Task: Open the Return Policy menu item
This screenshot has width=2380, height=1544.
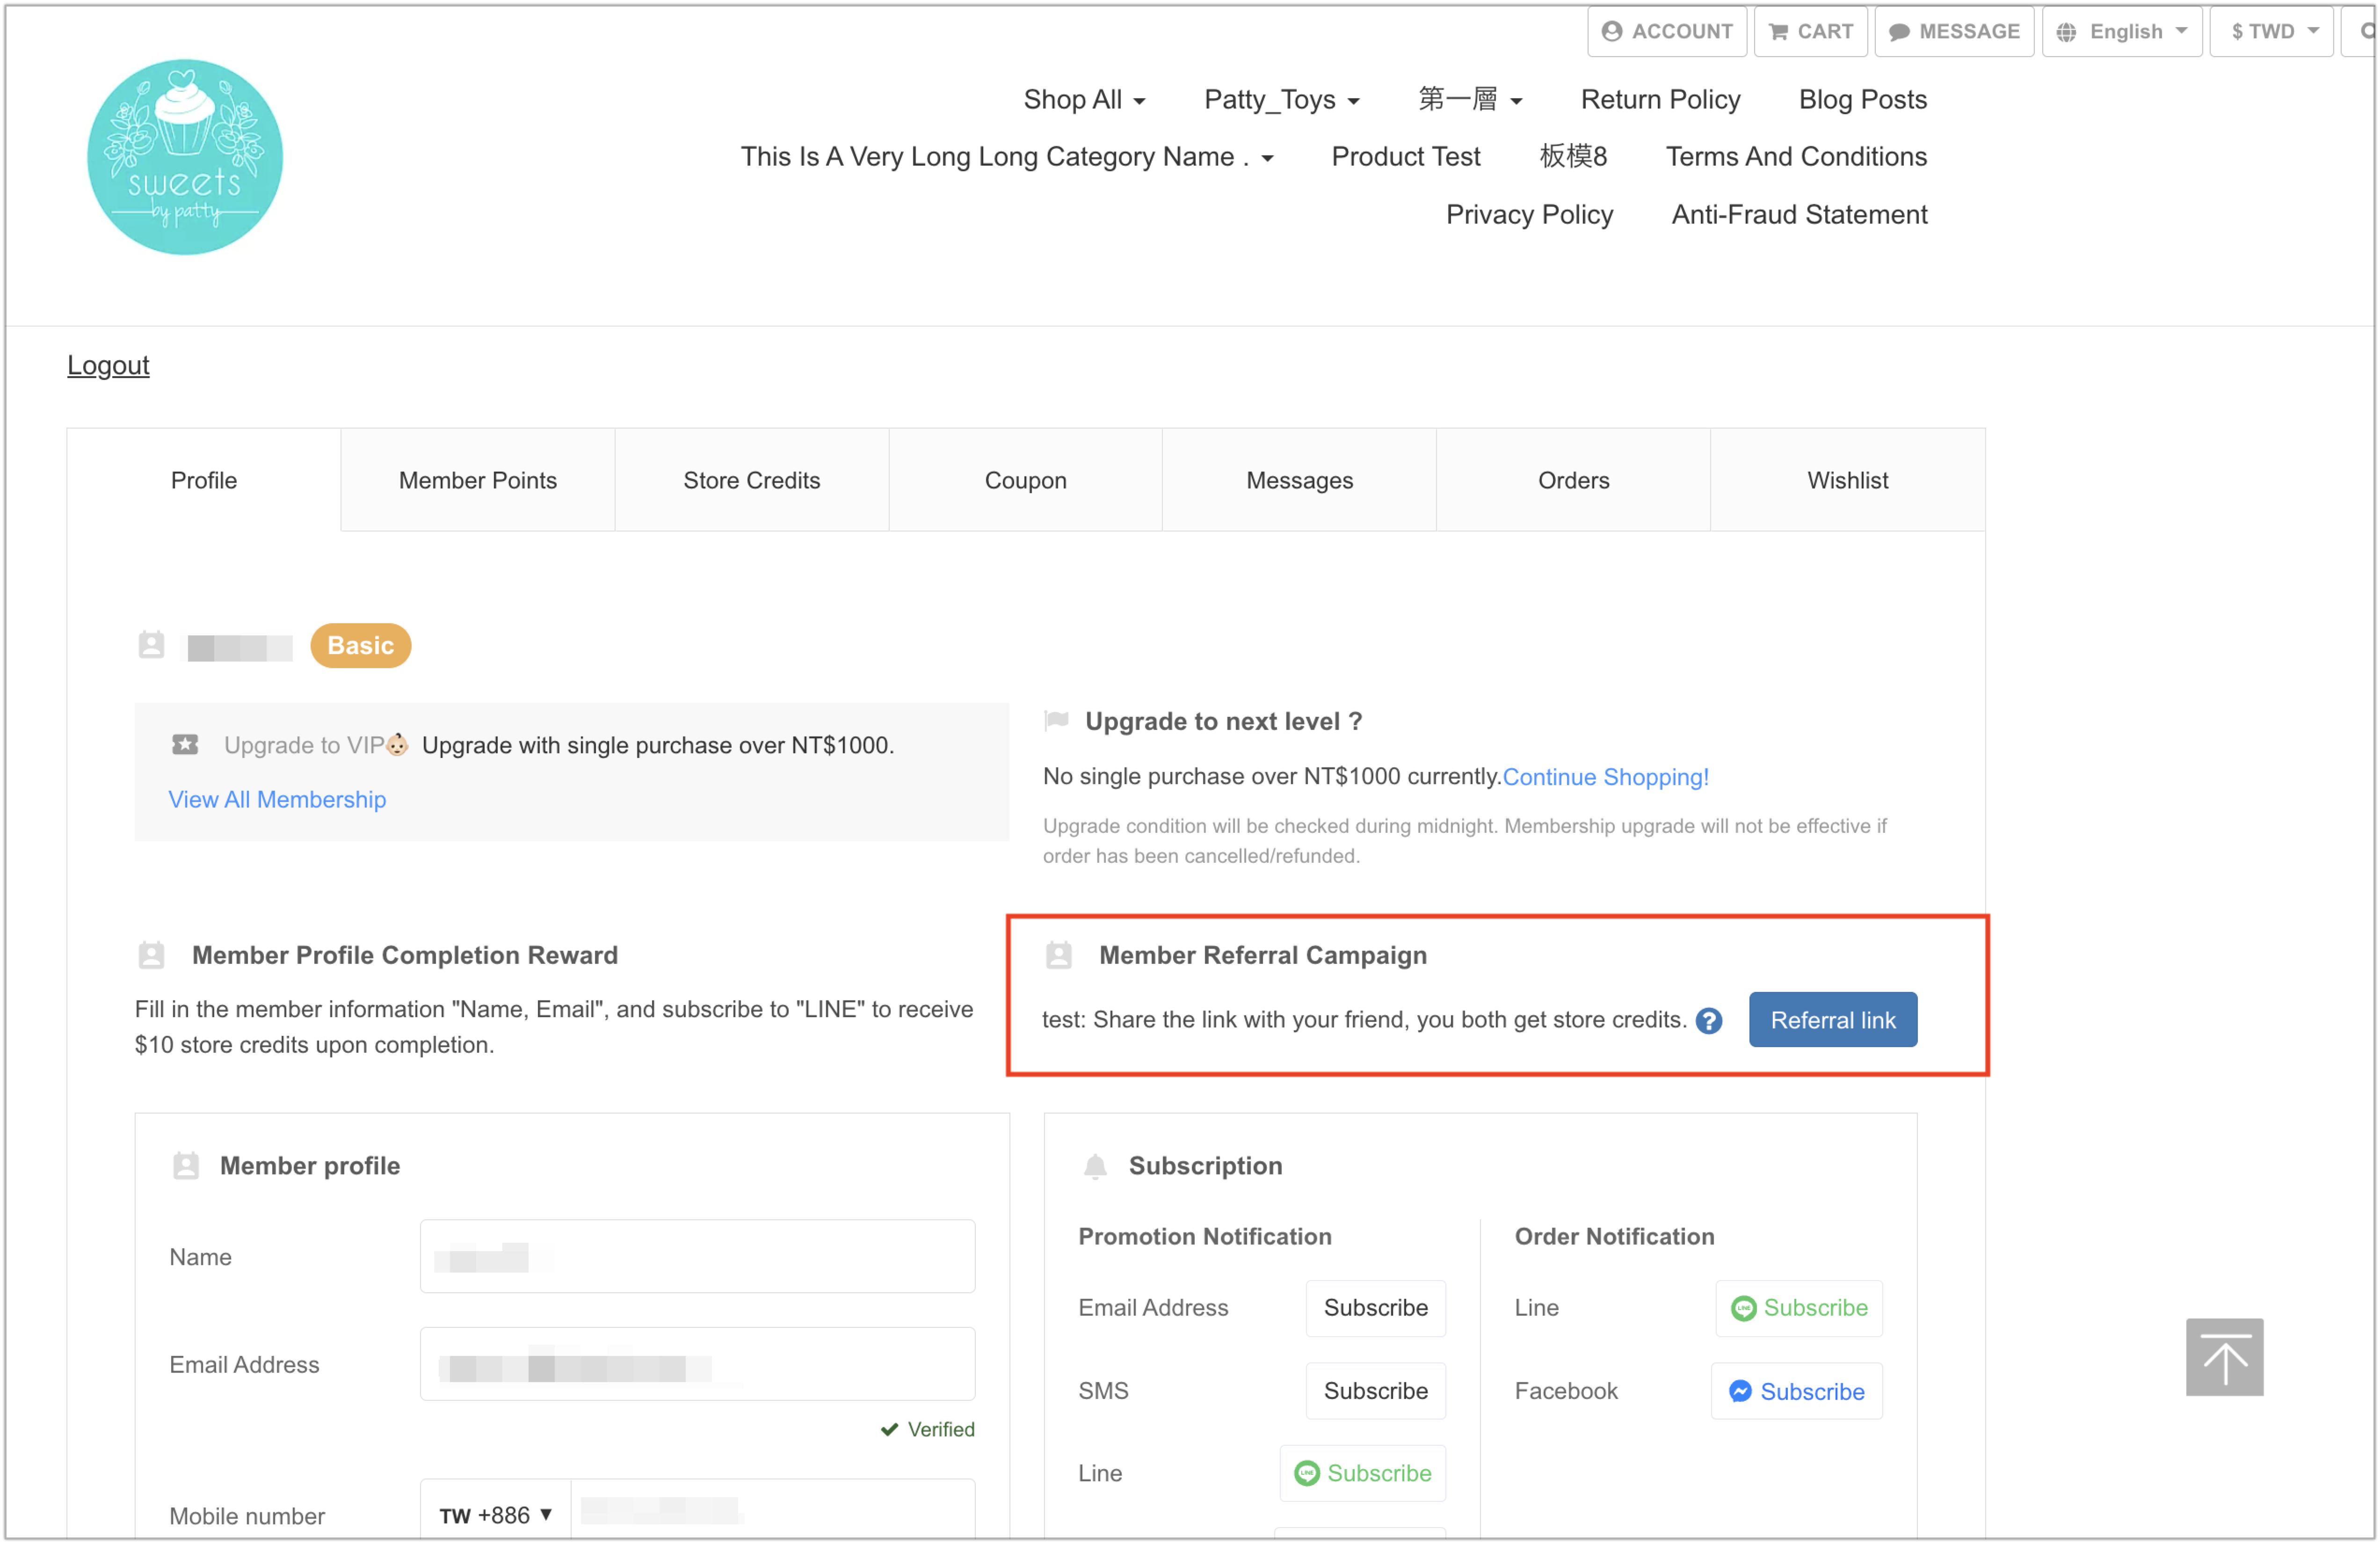Action: point(1660,99)
